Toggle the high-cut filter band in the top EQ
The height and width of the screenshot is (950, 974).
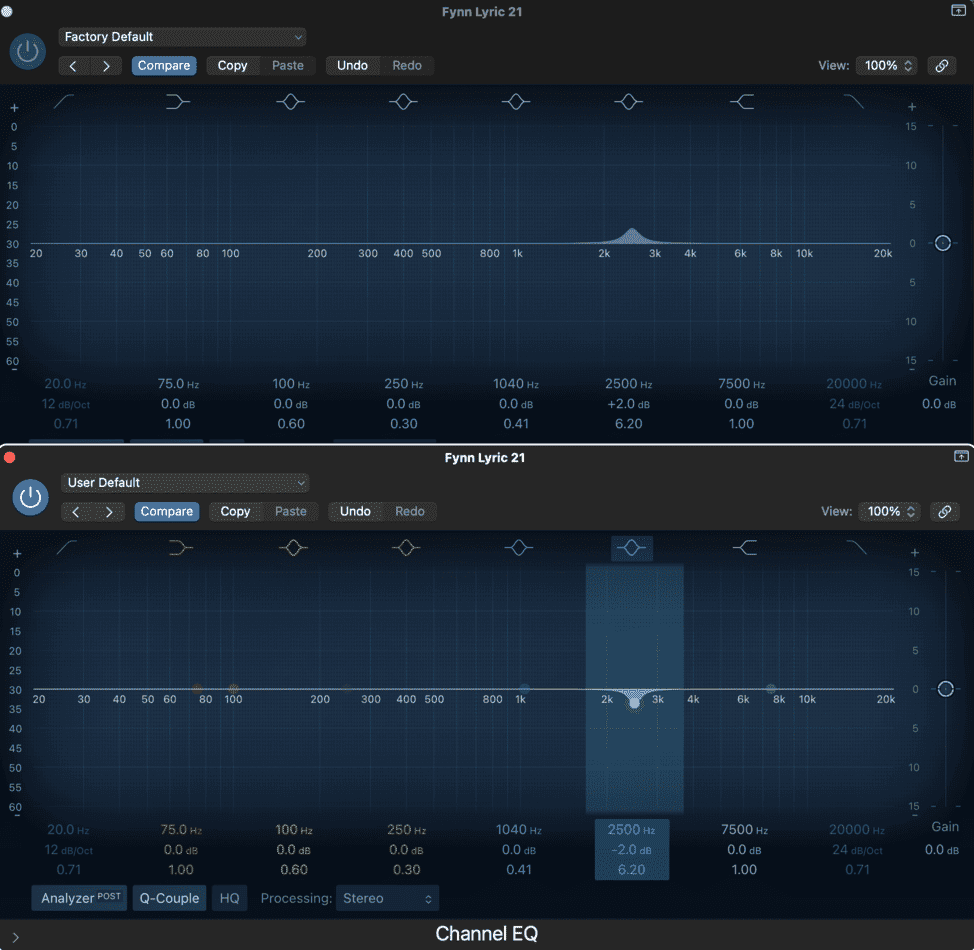tap(853, 101)
